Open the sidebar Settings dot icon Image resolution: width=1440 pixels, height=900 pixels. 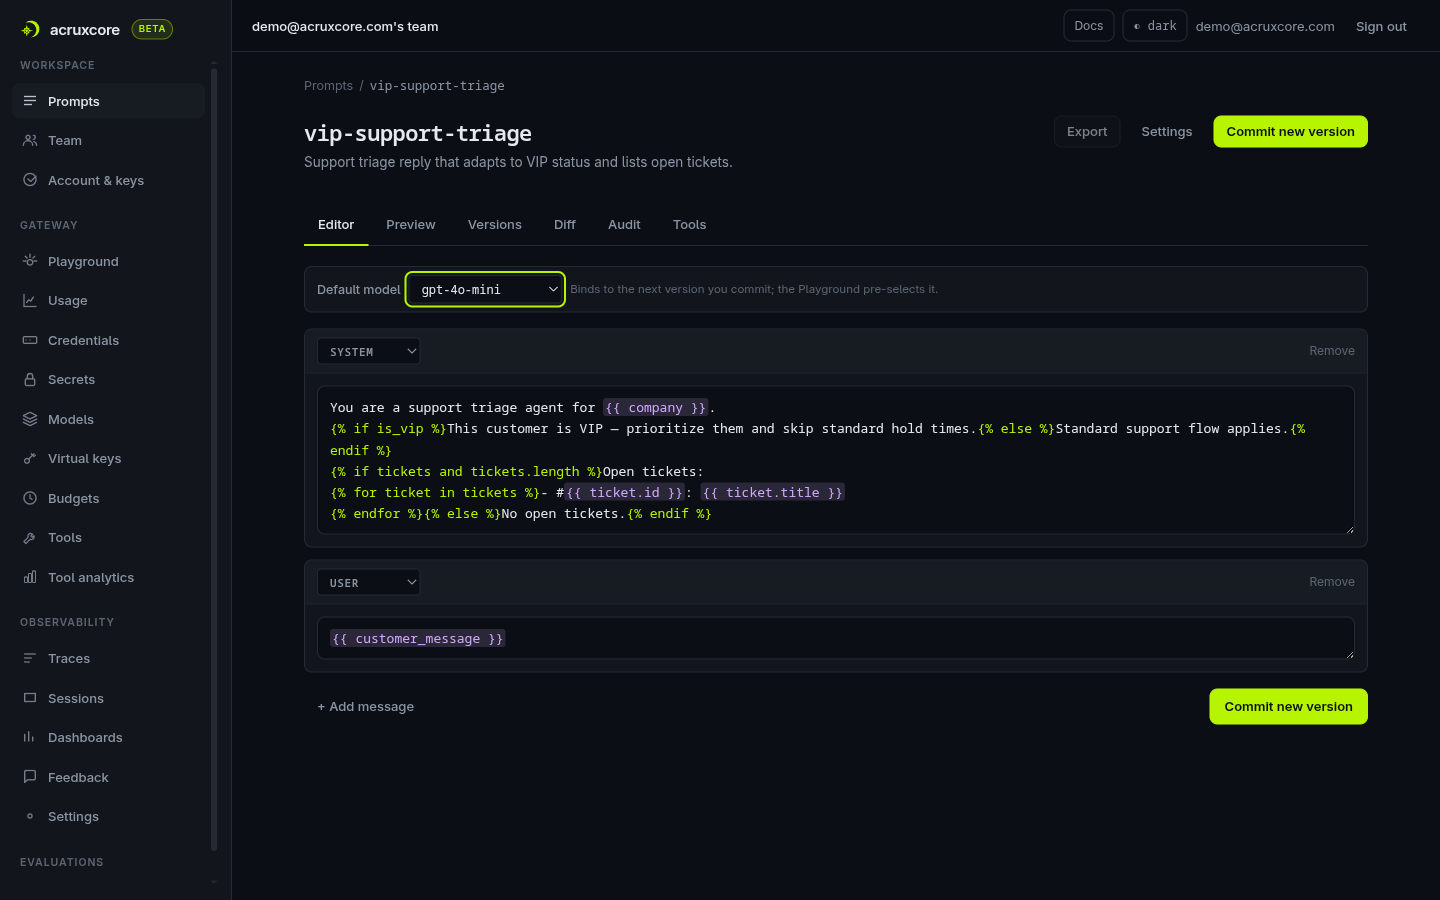click(x=30, y=816)
